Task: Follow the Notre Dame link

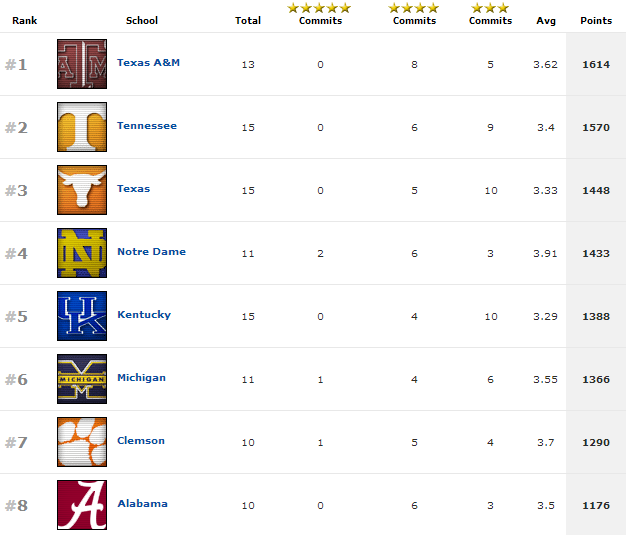Action: 151,252
